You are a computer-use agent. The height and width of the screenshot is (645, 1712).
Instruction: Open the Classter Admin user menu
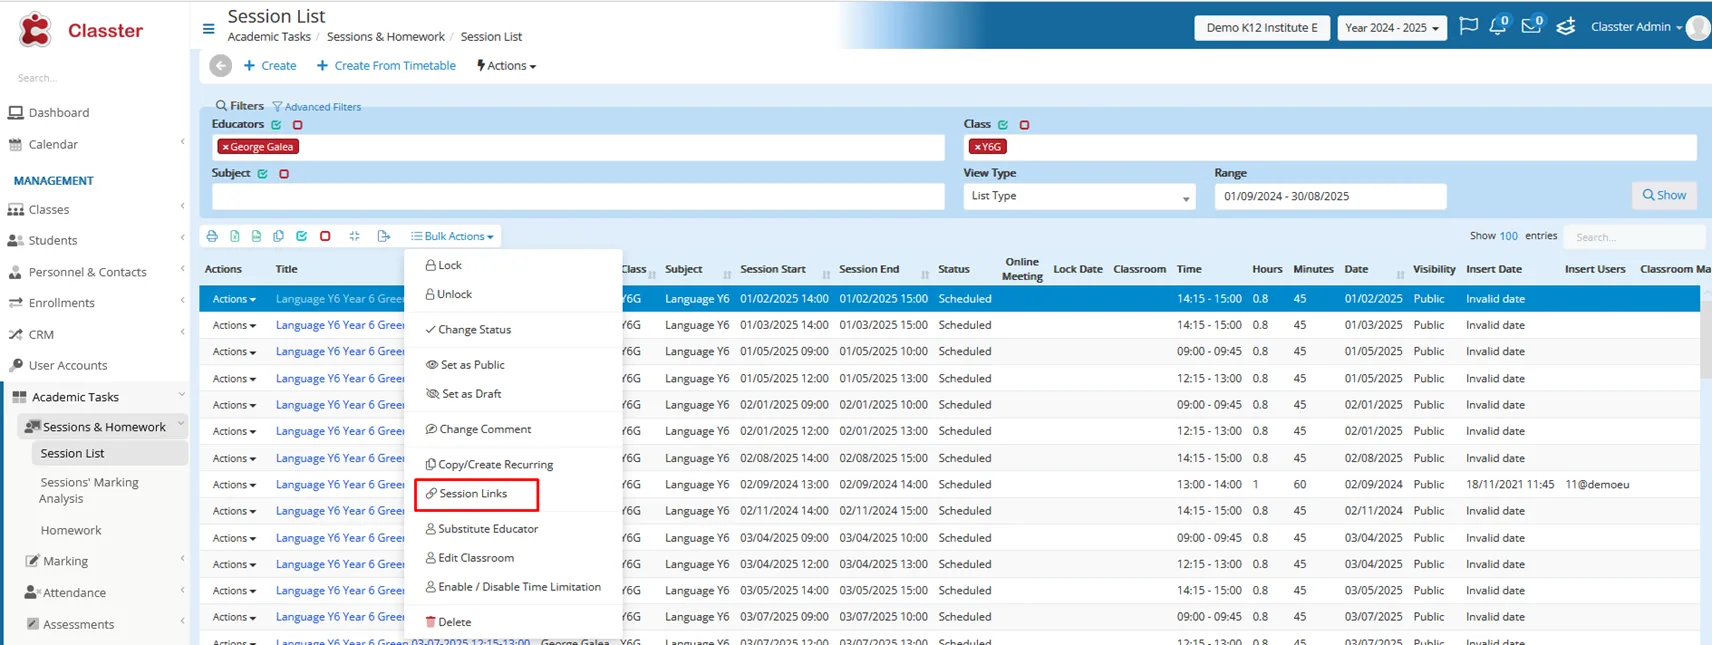1636,27
